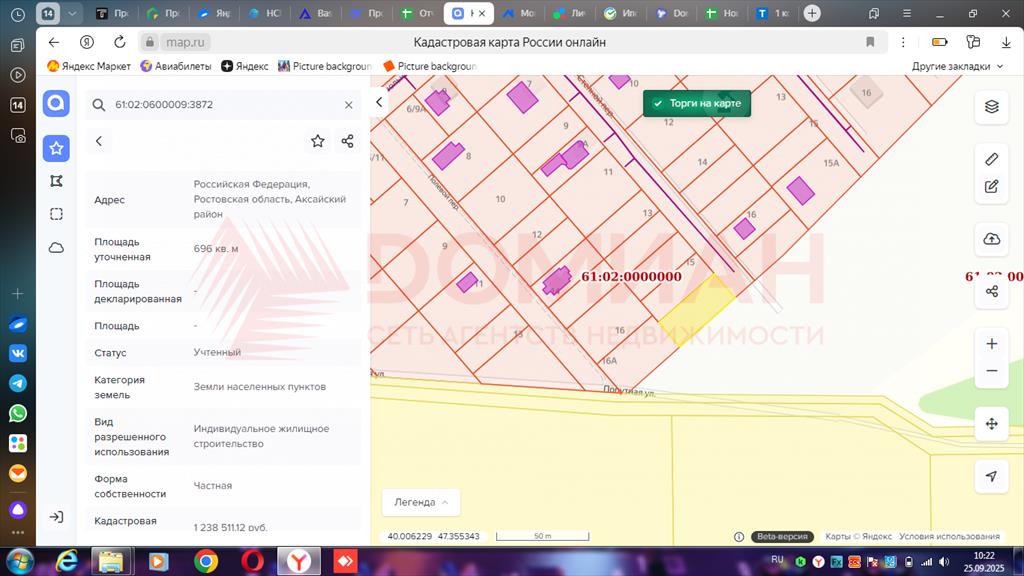Zoom out the map with minus button
Viewport: 1024px width, 576px height.
991,371
